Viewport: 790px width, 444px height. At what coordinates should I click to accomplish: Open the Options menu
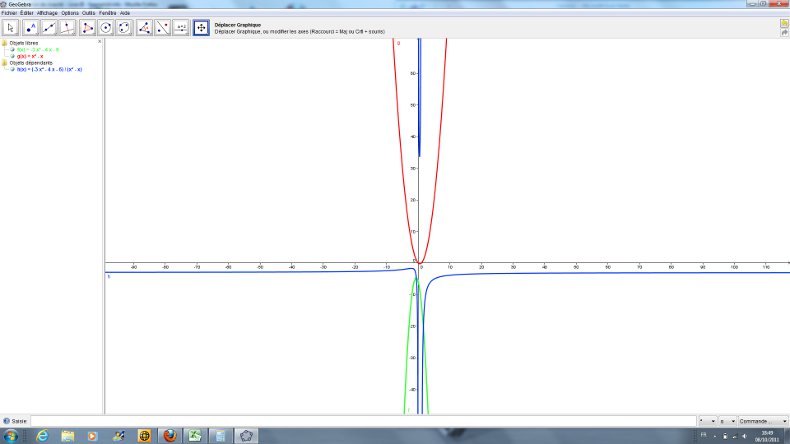coord(69,12)
